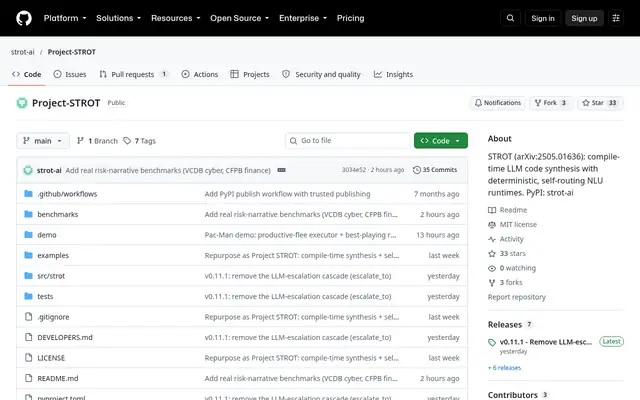This screenshot has height=400, width=640.
Task: Click the book icon beside Readme
Action: pos(492,210)
